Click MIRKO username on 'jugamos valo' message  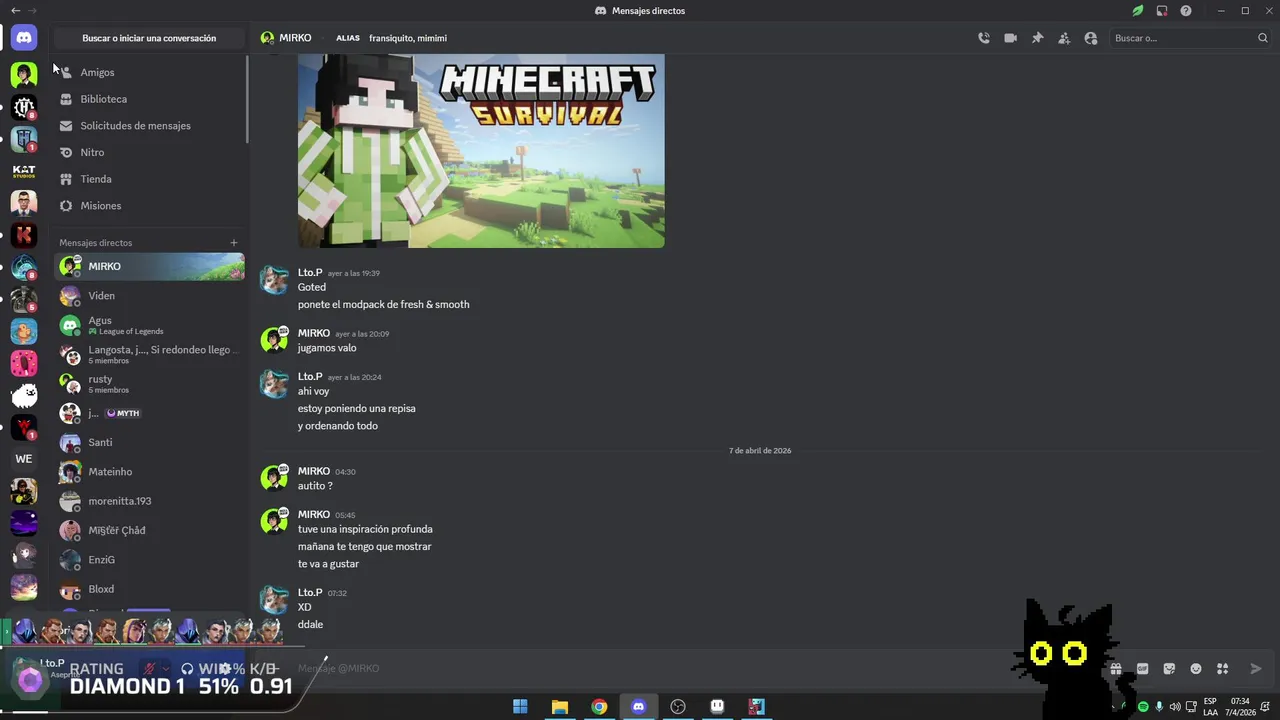pyautogui.click(x=314, y=333)
